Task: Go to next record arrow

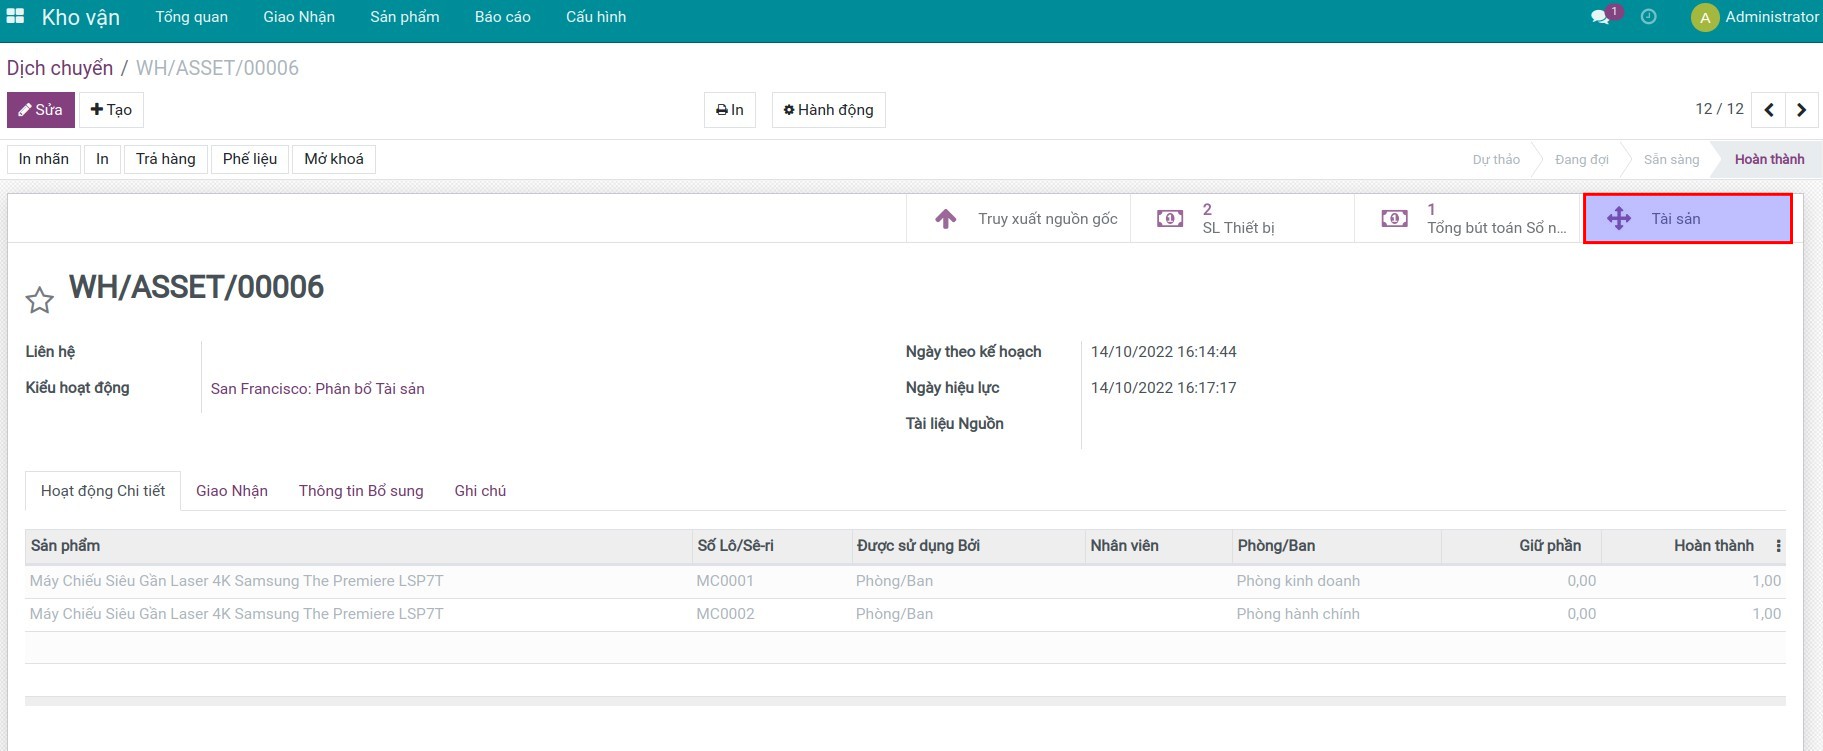Action: [1801, 110]
